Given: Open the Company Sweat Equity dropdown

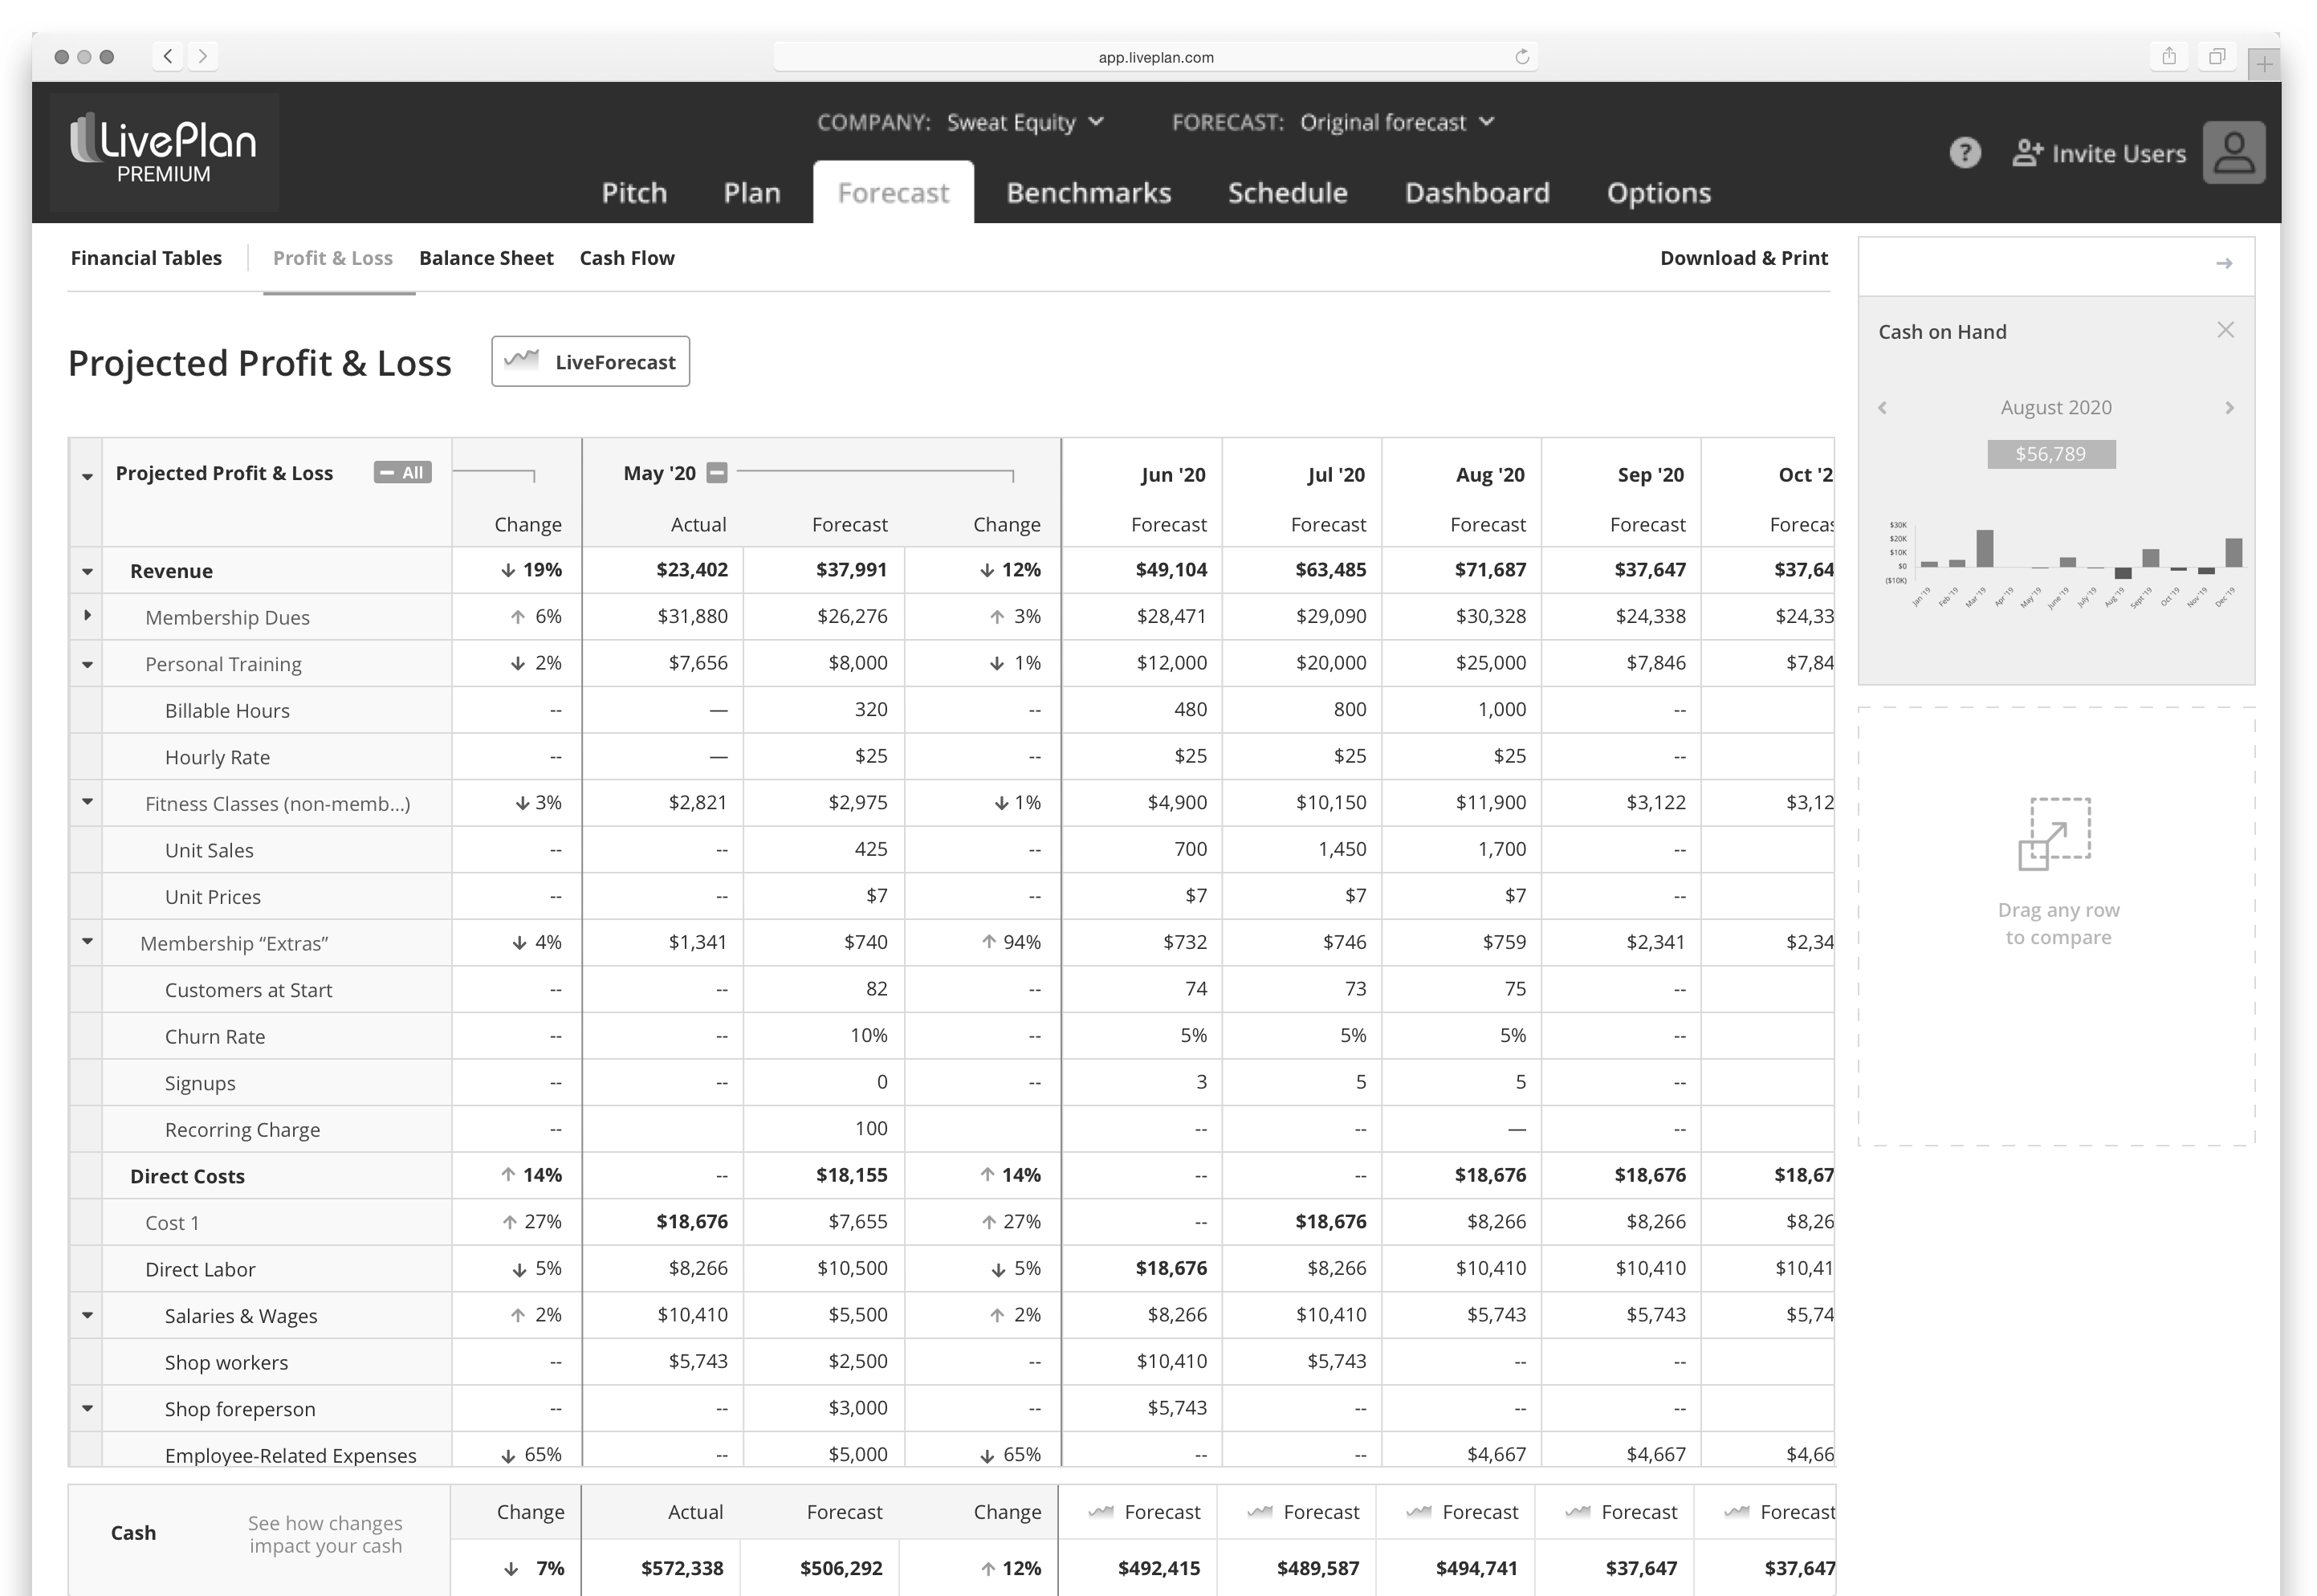Looking at the screenshot, I should point(1025,122).
